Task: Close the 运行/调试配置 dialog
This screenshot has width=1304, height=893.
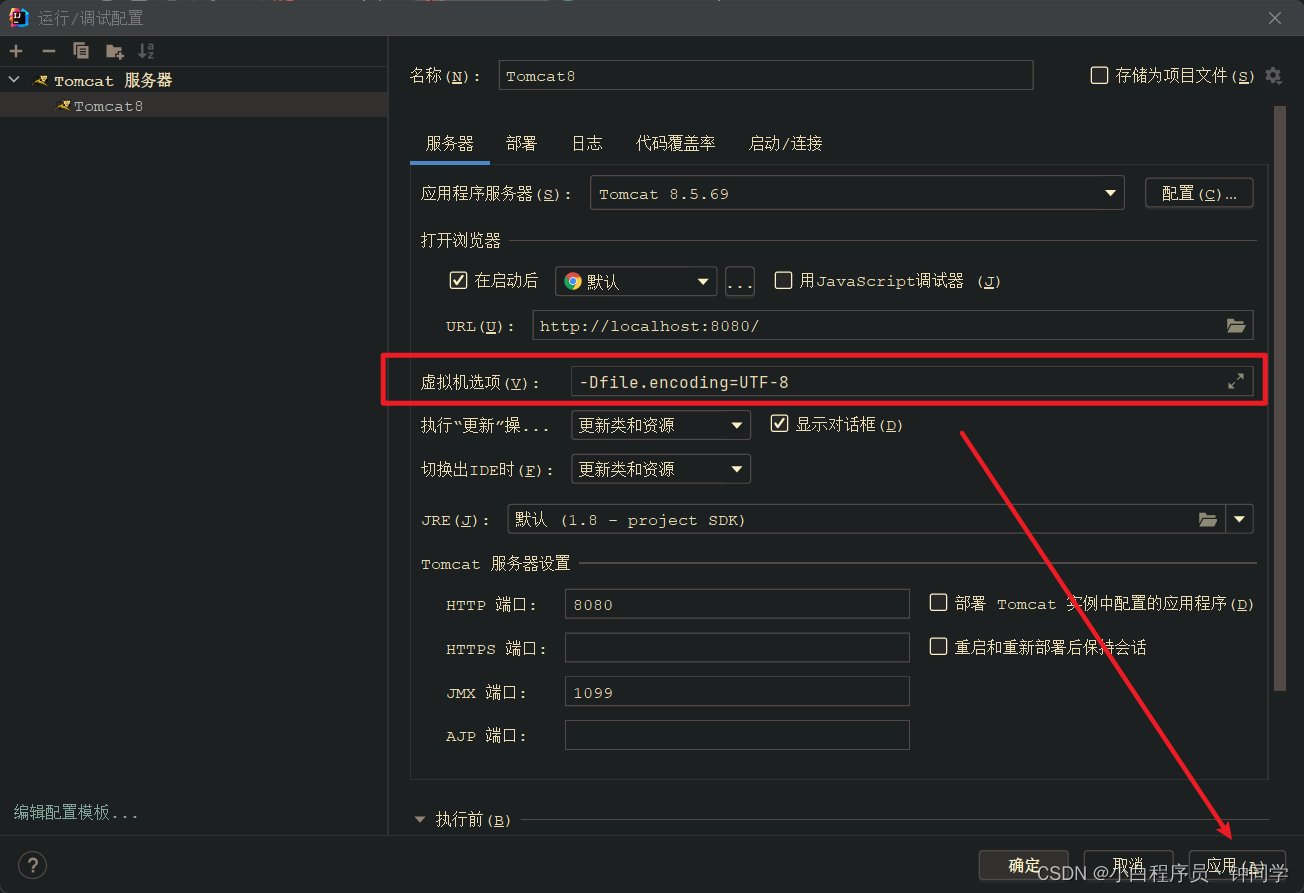Action: pos(1275,18)
